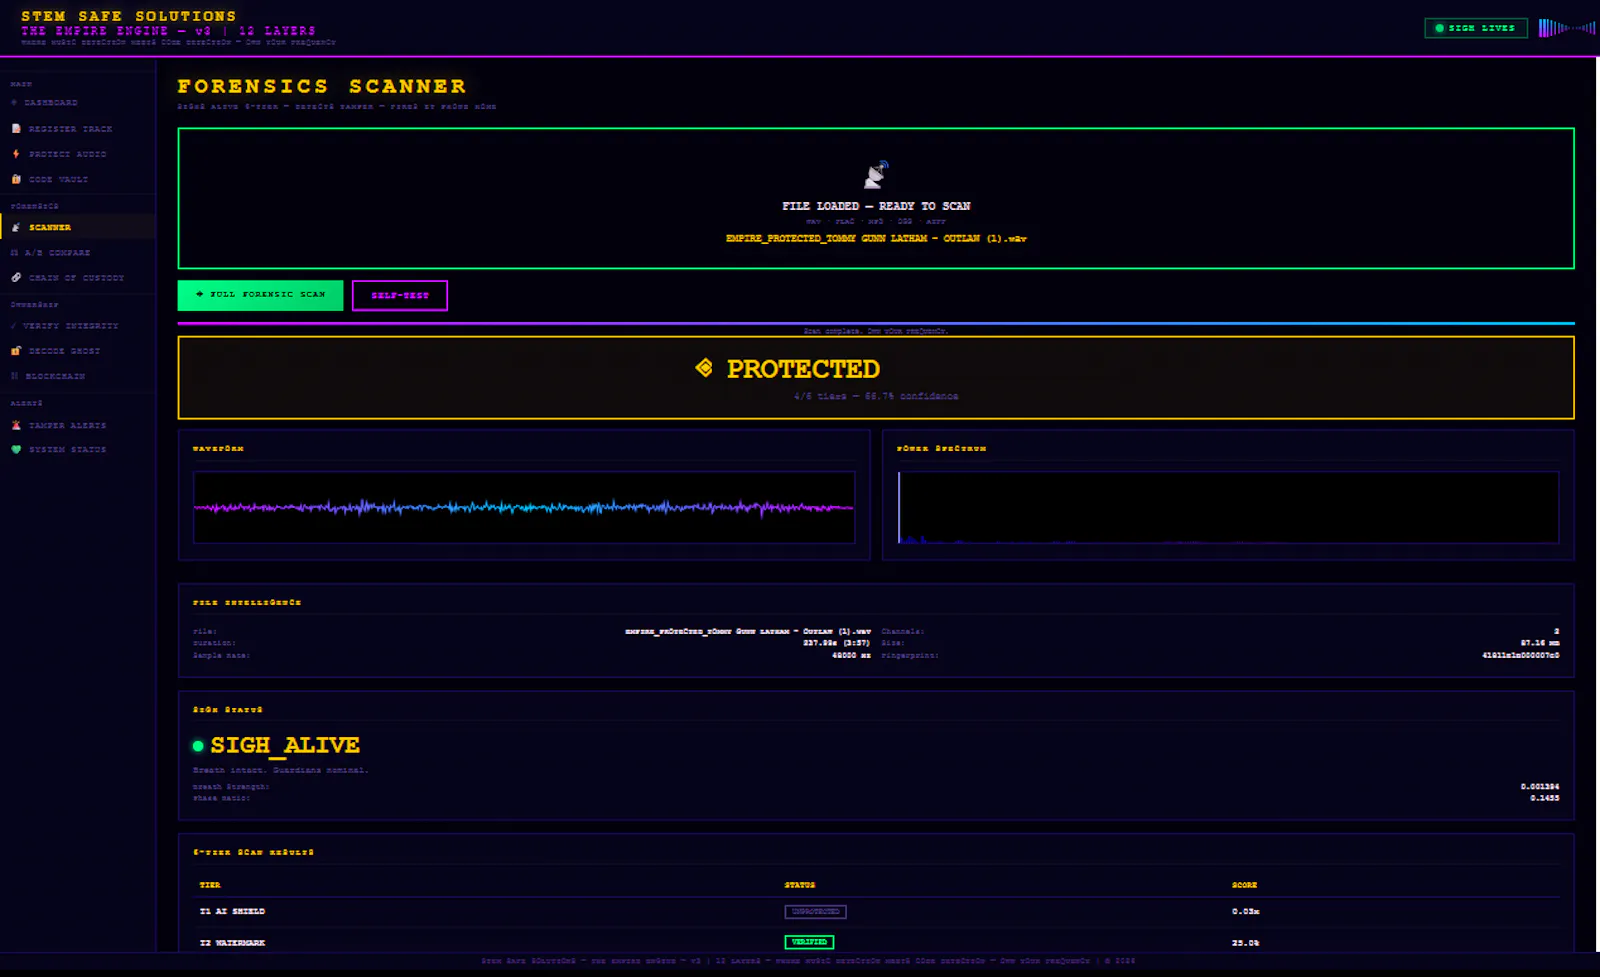This screenshot has width=1600, height=977.
Task: Click the 0.001394 breath strength value
Action: 1540,787
